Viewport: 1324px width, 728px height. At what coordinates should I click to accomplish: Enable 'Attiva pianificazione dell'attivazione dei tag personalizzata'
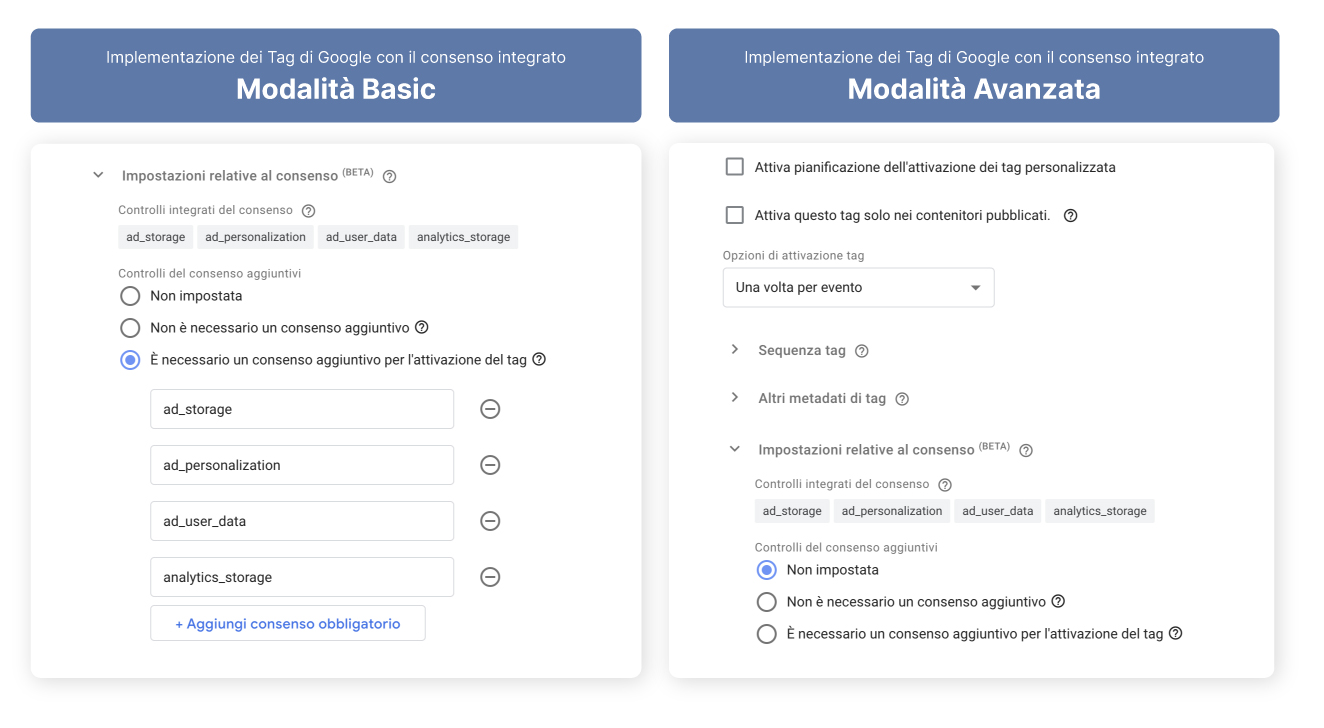coord(734,166)
